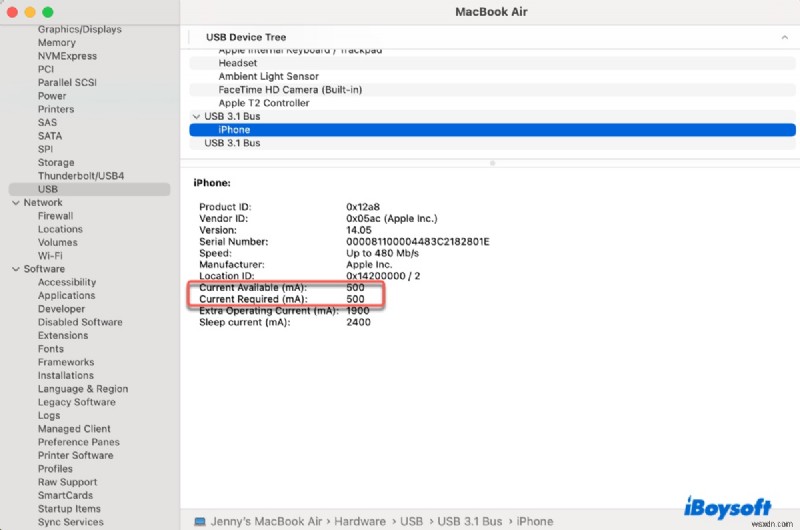The image size is (800, 530).
Task: Open Startup Items in sidebar
Action: coord(69,509)
